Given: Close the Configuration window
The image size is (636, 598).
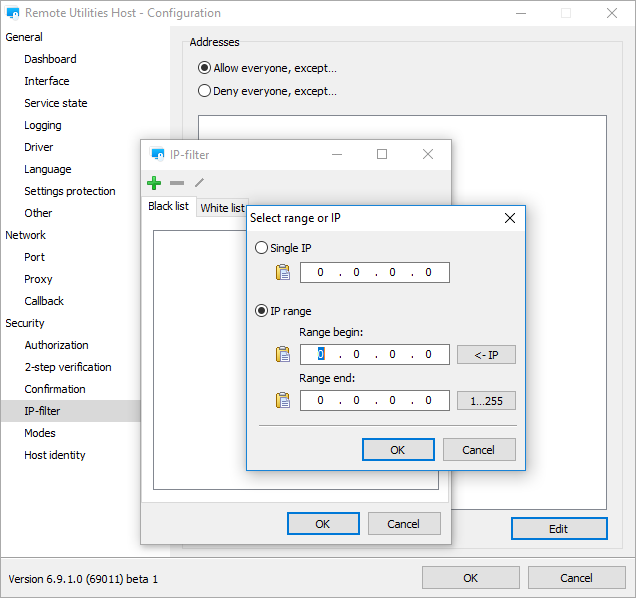Looking at the screenshot, I should pos(612,13).
